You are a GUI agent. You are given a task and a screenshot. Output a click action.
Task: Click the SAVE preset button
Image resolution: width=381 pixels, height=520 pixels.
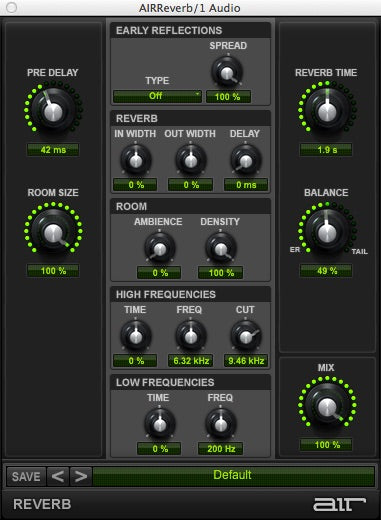(26, 476)
